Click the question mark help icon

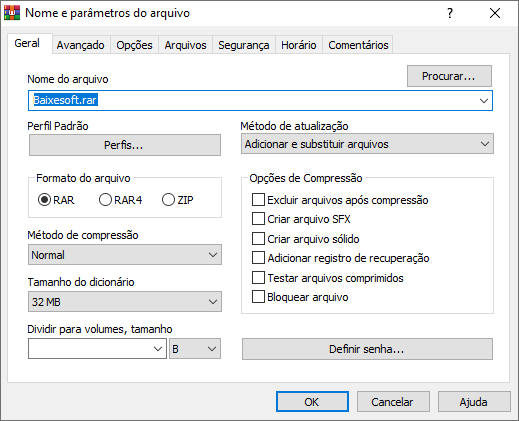[450, 13]
